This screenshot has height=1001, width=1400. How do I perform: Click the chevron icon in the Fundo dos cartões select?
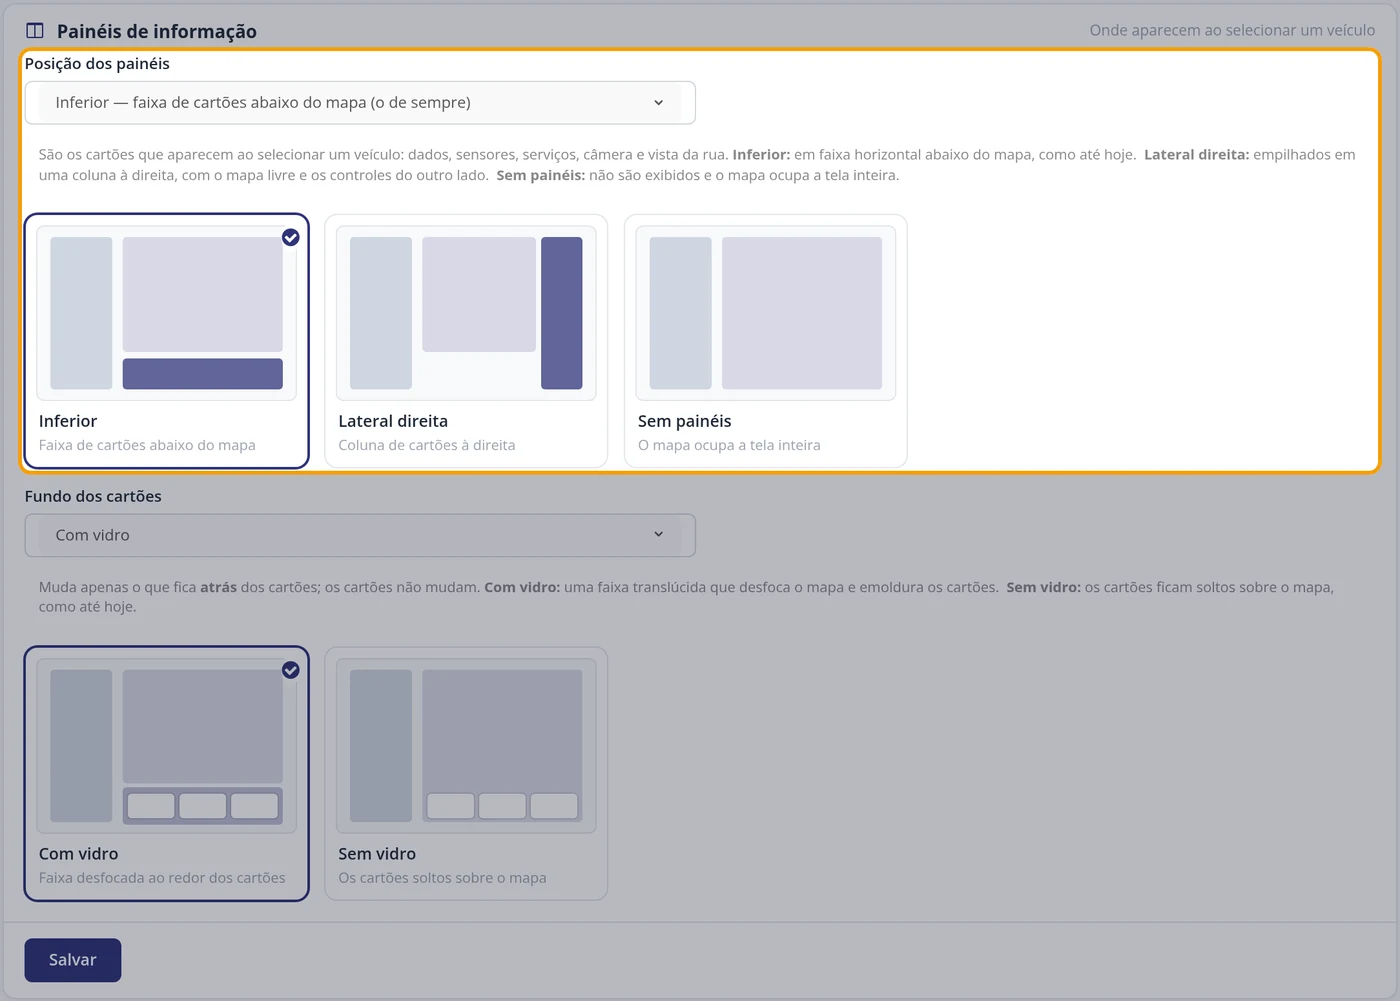coord(658,535)
